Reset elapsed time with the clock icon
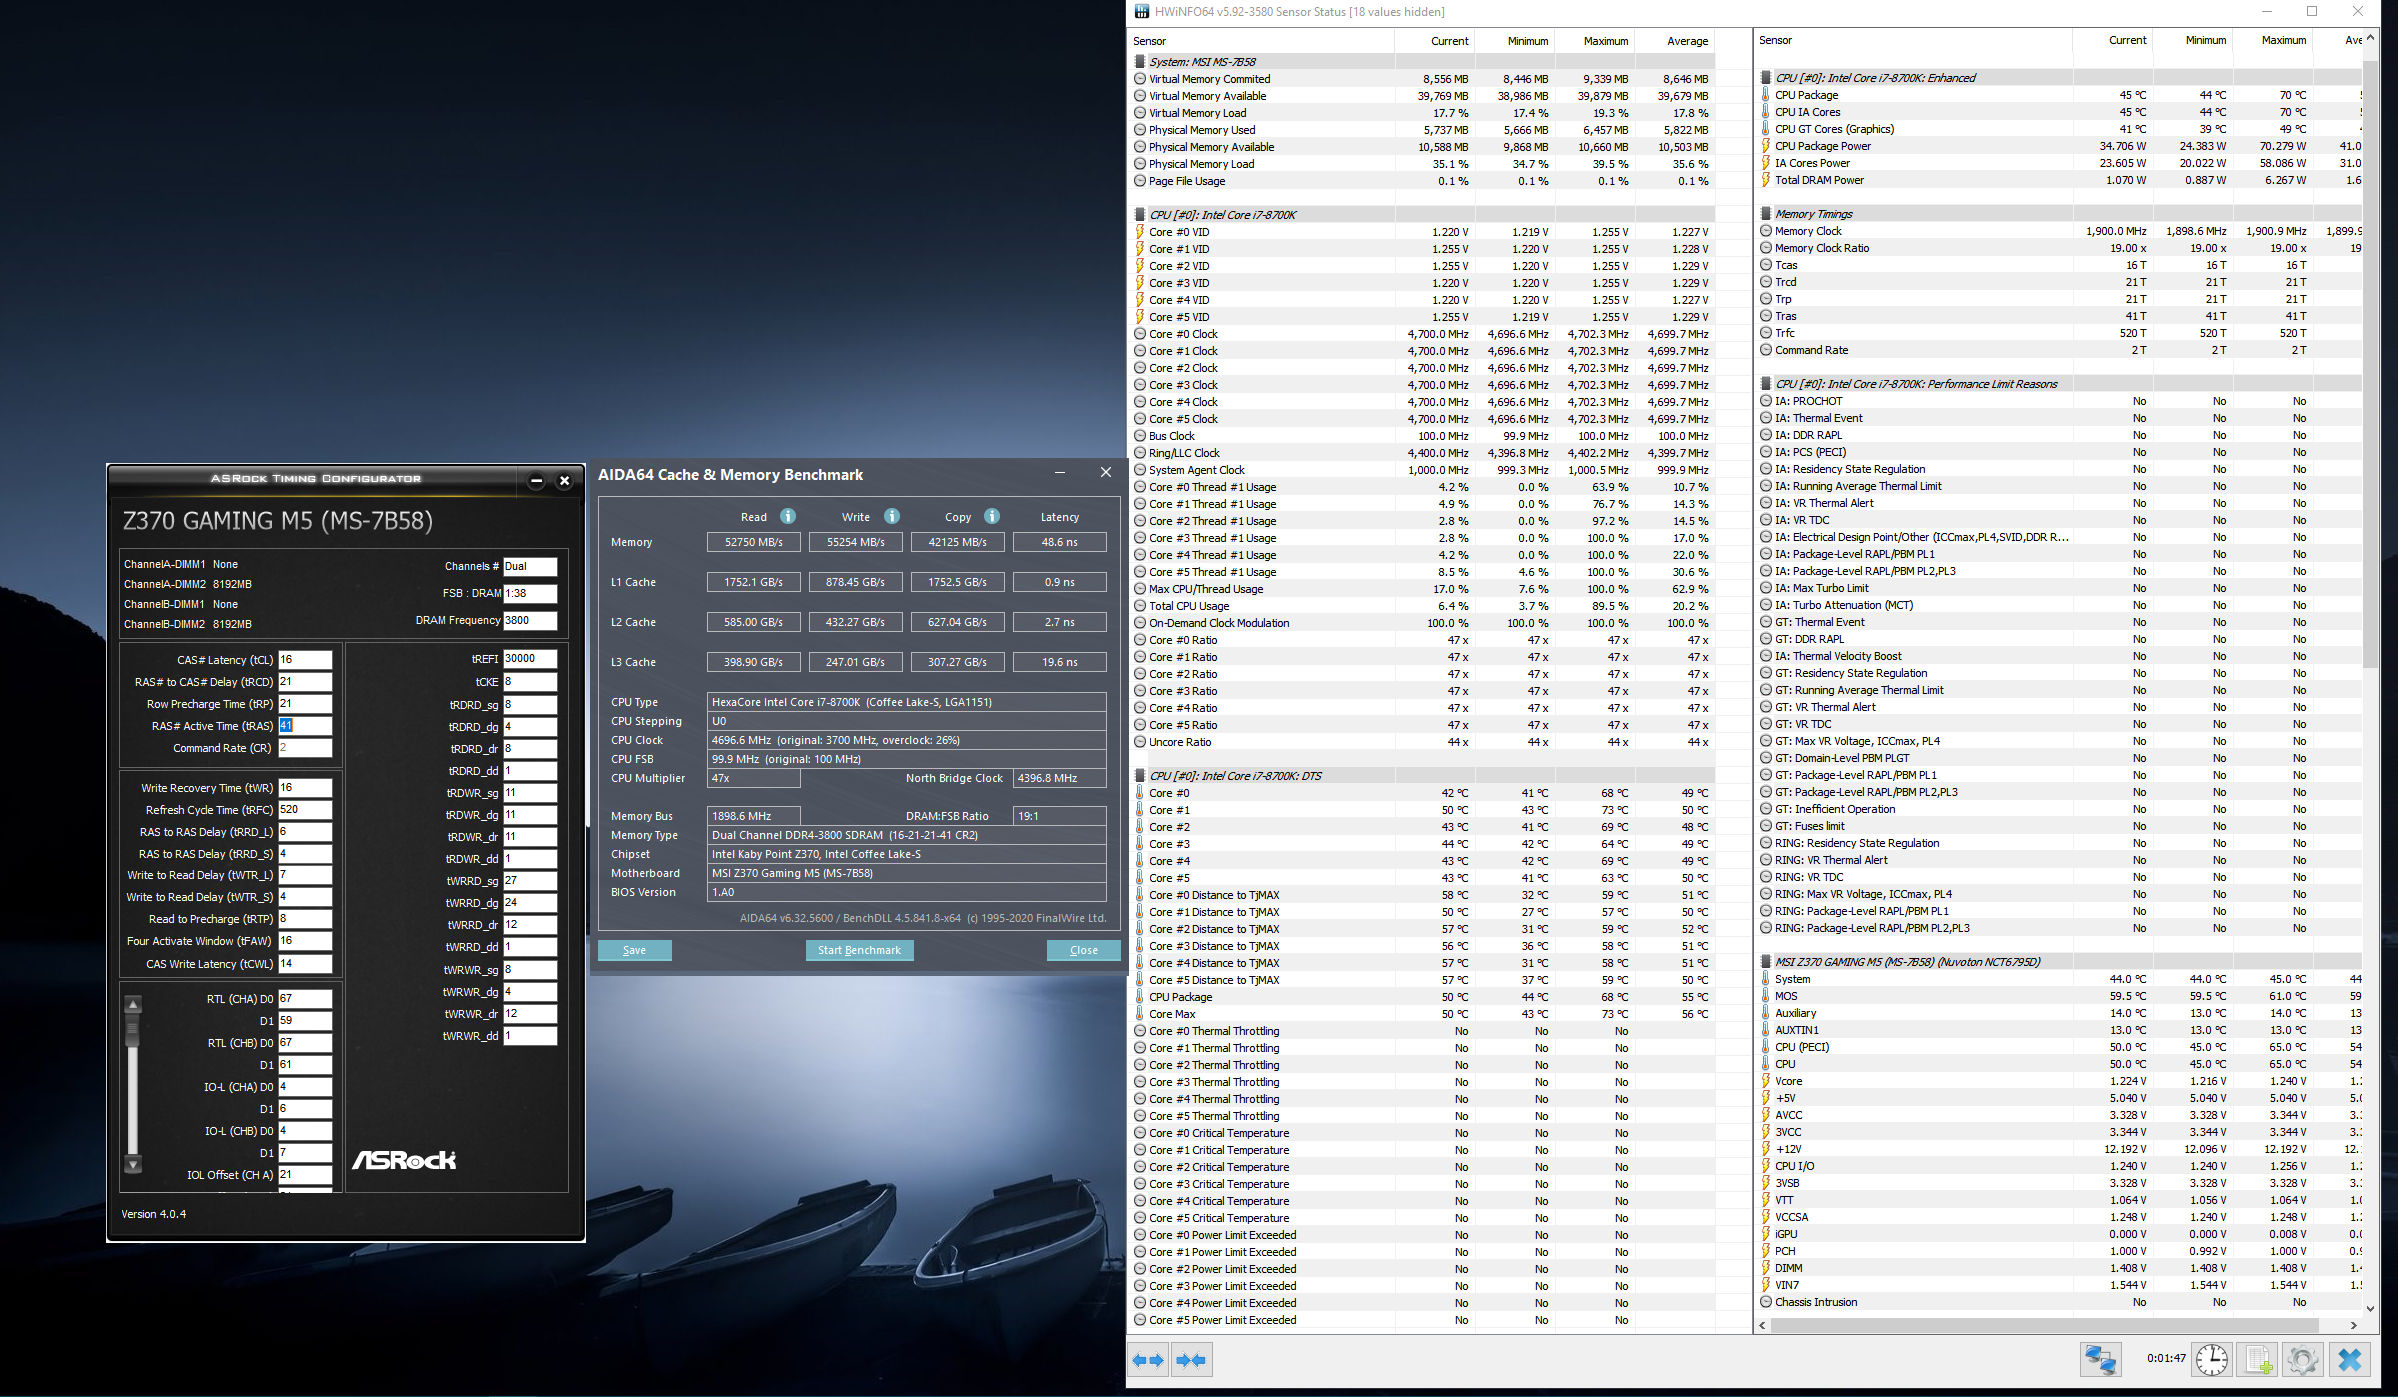This screenshot has height=1397, width=2398. coord(2211,1360)
